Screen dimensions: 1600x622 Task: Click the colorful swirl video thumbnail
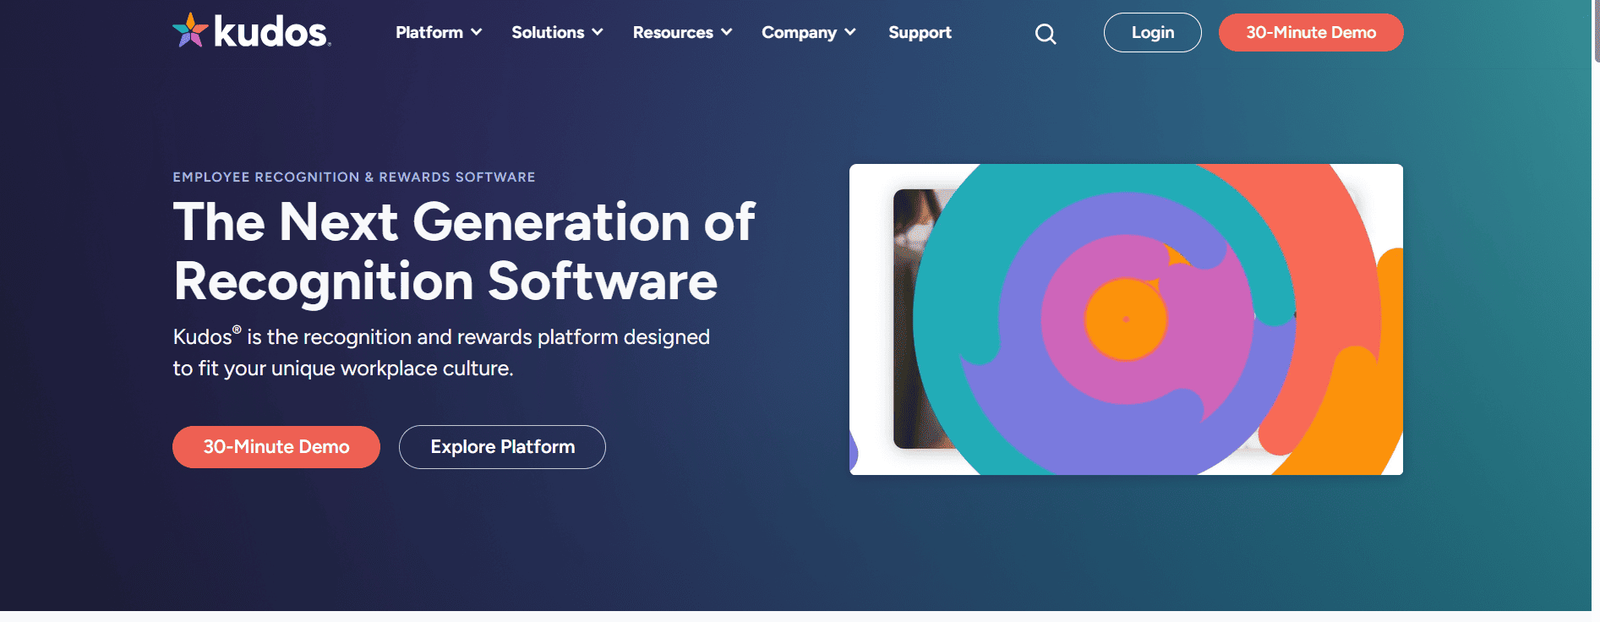[x=1126, y=319]
